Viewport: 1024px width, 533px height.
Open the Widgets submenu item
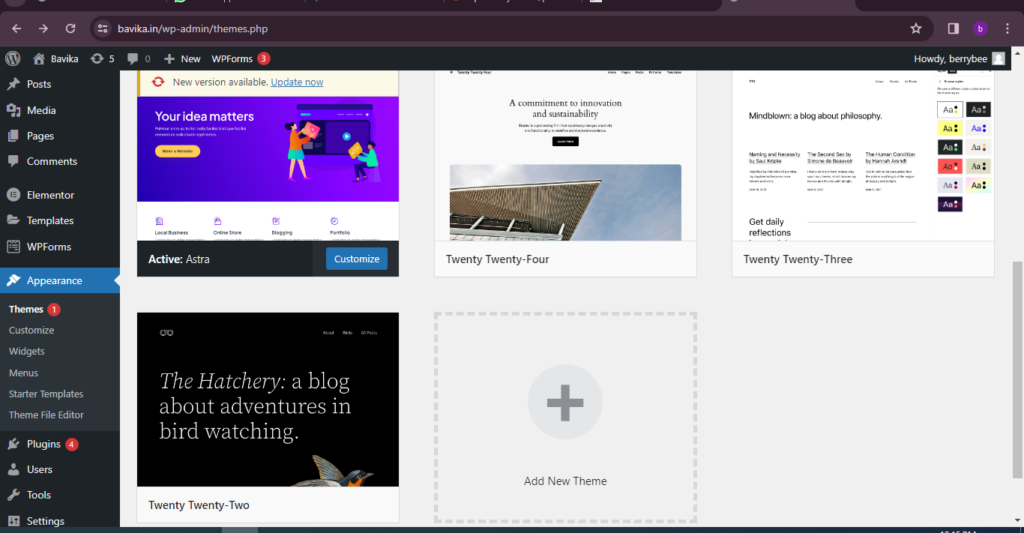click(27, 351)
